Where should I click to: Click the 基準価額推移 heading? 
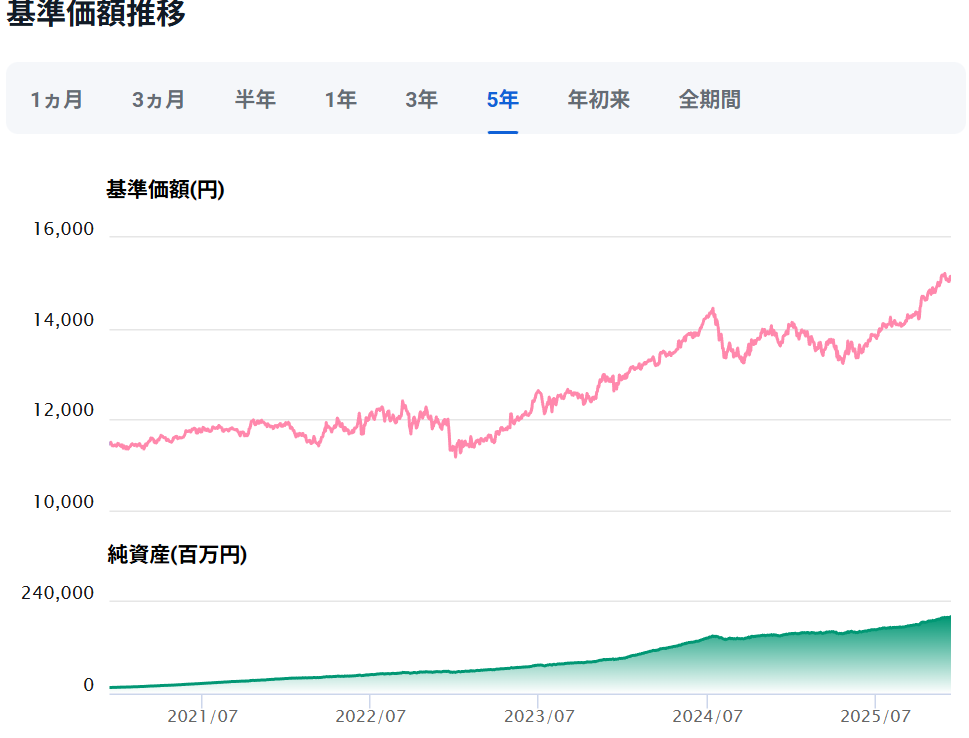[96, 15]
